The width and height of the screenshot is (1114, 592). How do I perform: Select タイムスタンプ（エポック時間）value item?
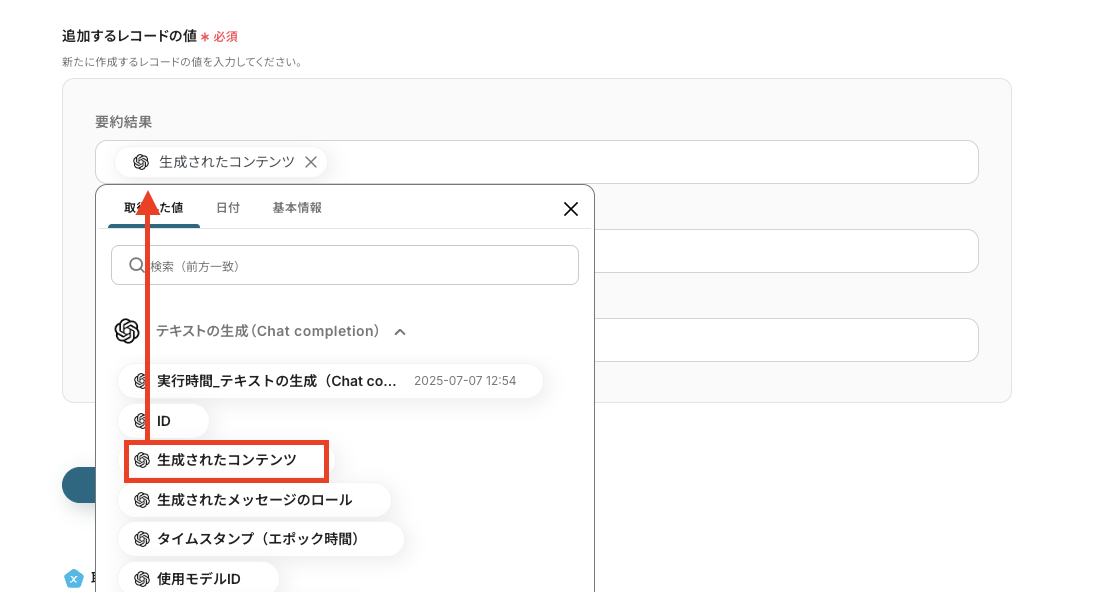coord(261,539)
